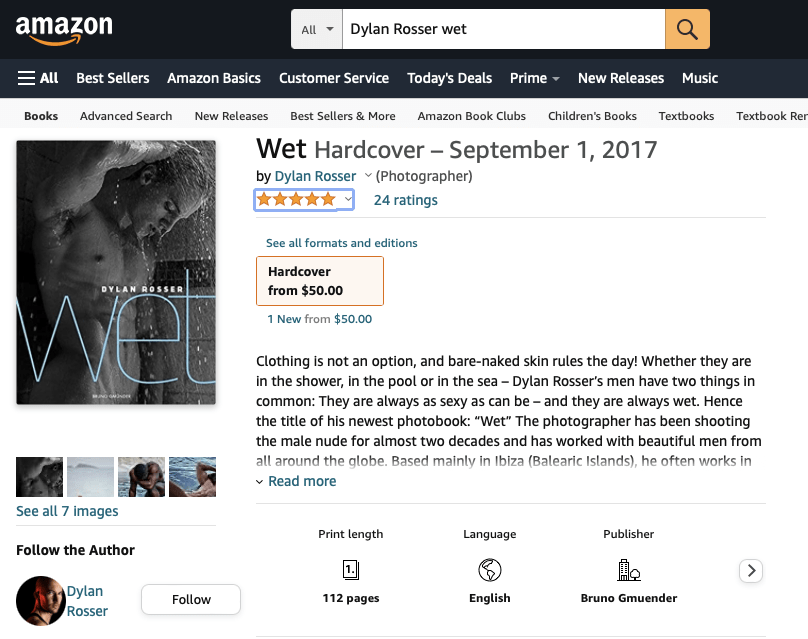Click the search field with Dylan Rosser wet

[503, 29]
